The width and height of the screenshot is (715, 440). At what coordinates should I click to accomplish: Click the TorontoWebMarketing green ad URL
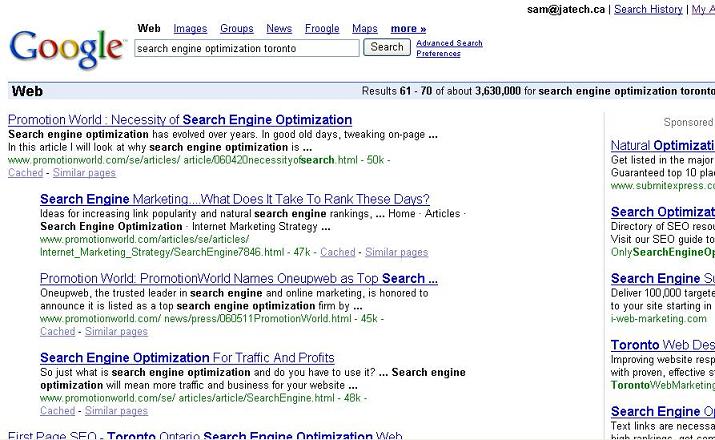point(663,385)
